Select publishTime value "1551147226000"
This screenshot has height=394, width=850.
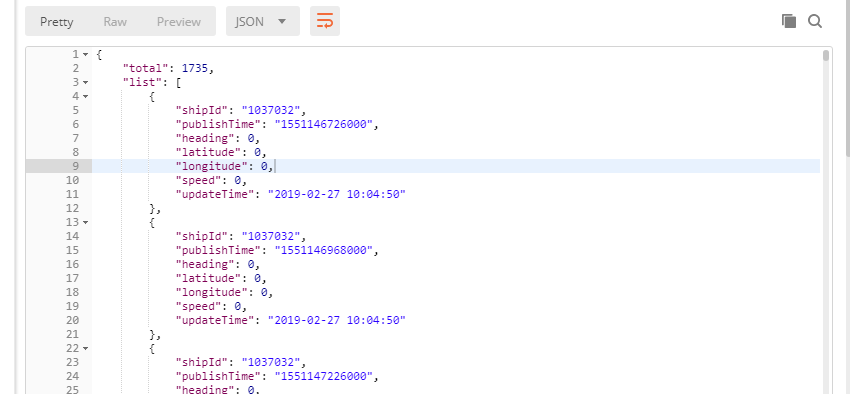(x=324, y=377)
